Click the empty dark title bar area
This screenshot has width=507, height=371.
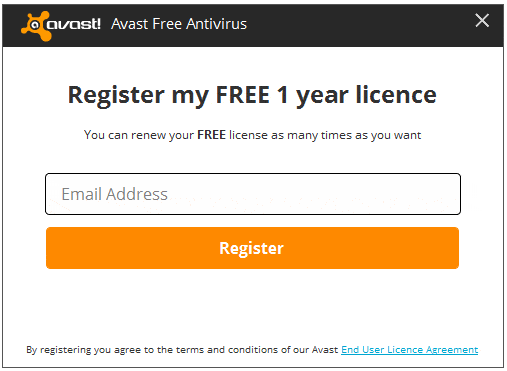(x=360, y=25)
